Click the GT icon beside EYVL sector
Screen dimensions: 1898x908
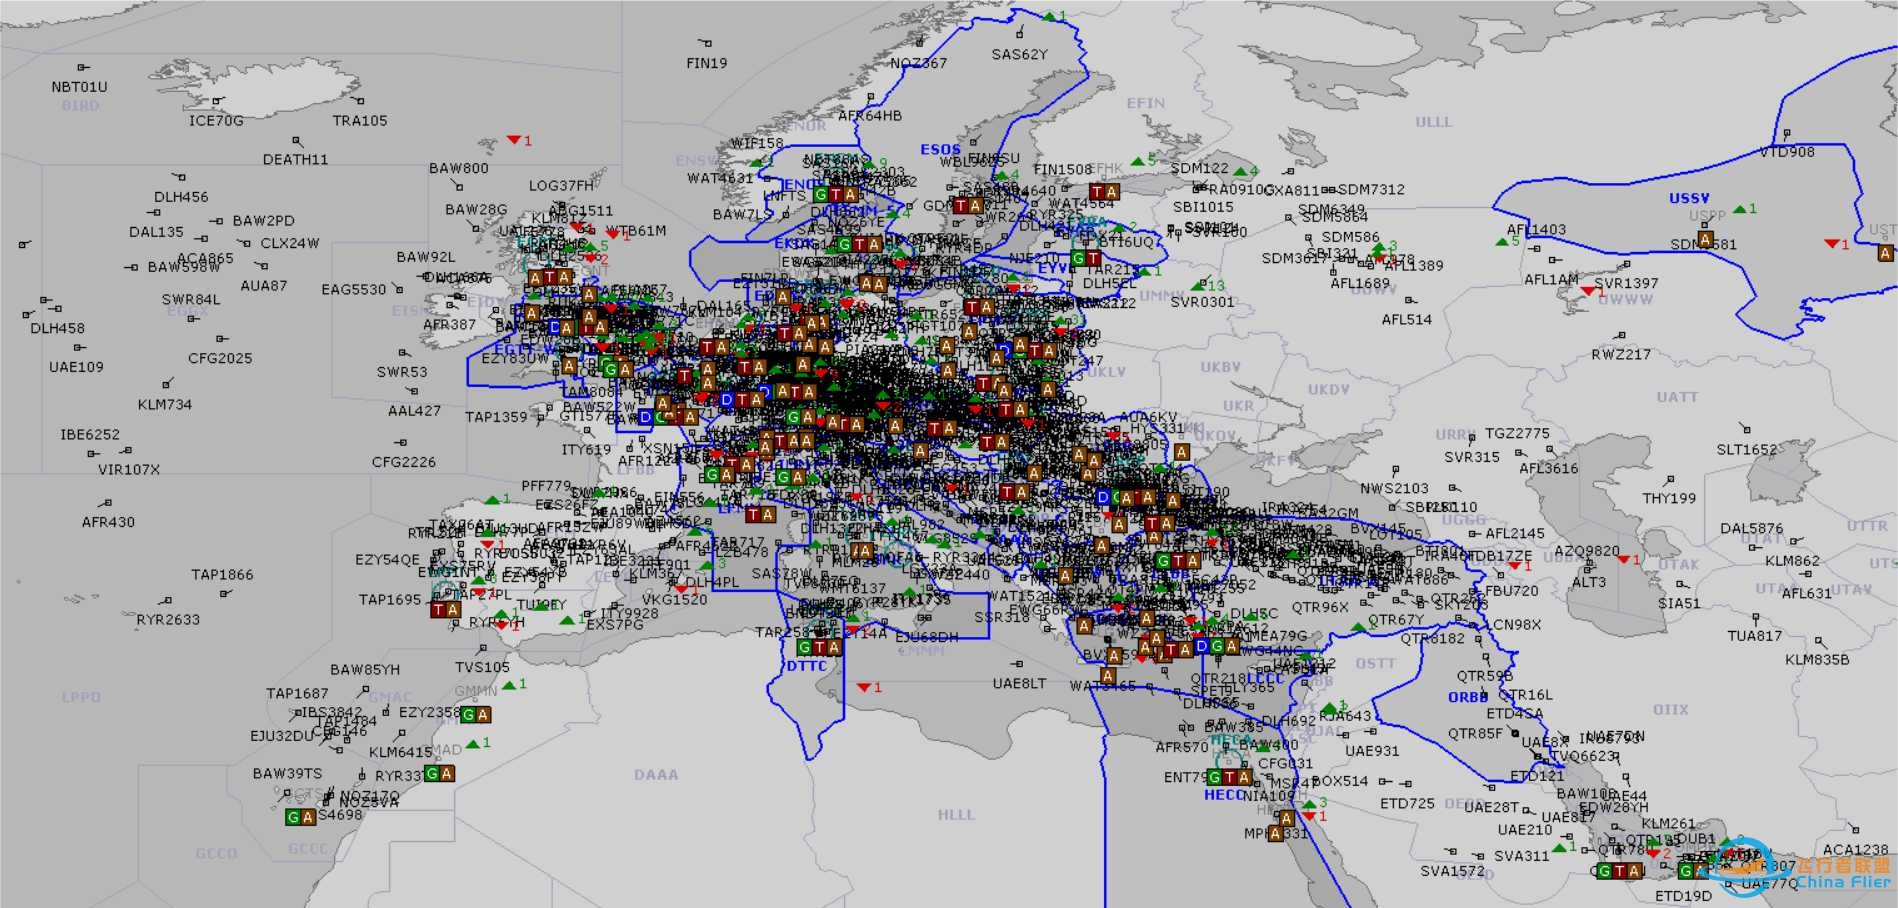click(1085, 258)
